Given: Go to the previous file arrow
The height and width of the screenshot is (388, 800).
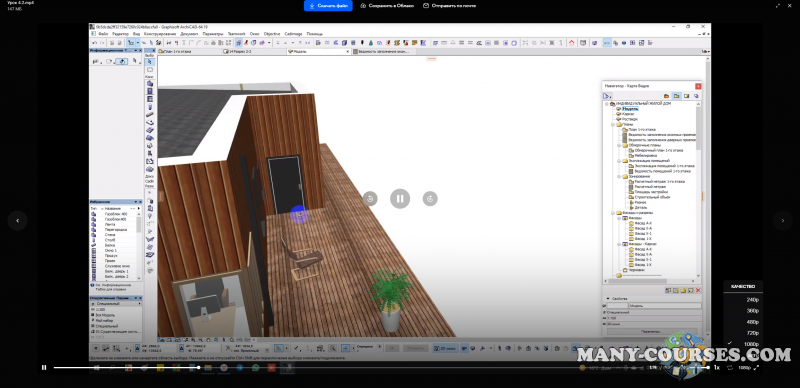Looking at the screenshot, I should pos(18,221).
